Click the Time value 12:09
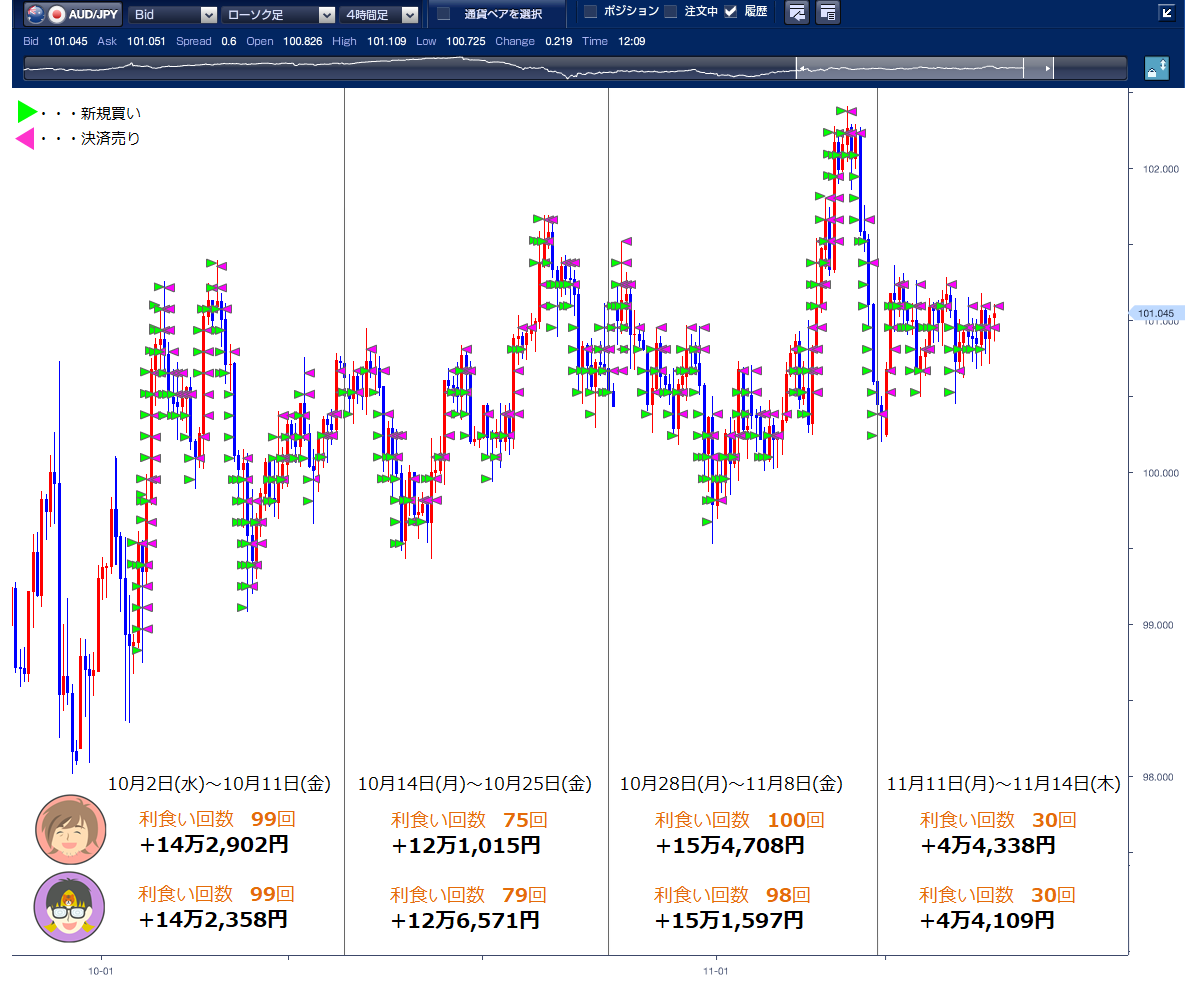 pos(632,42)
